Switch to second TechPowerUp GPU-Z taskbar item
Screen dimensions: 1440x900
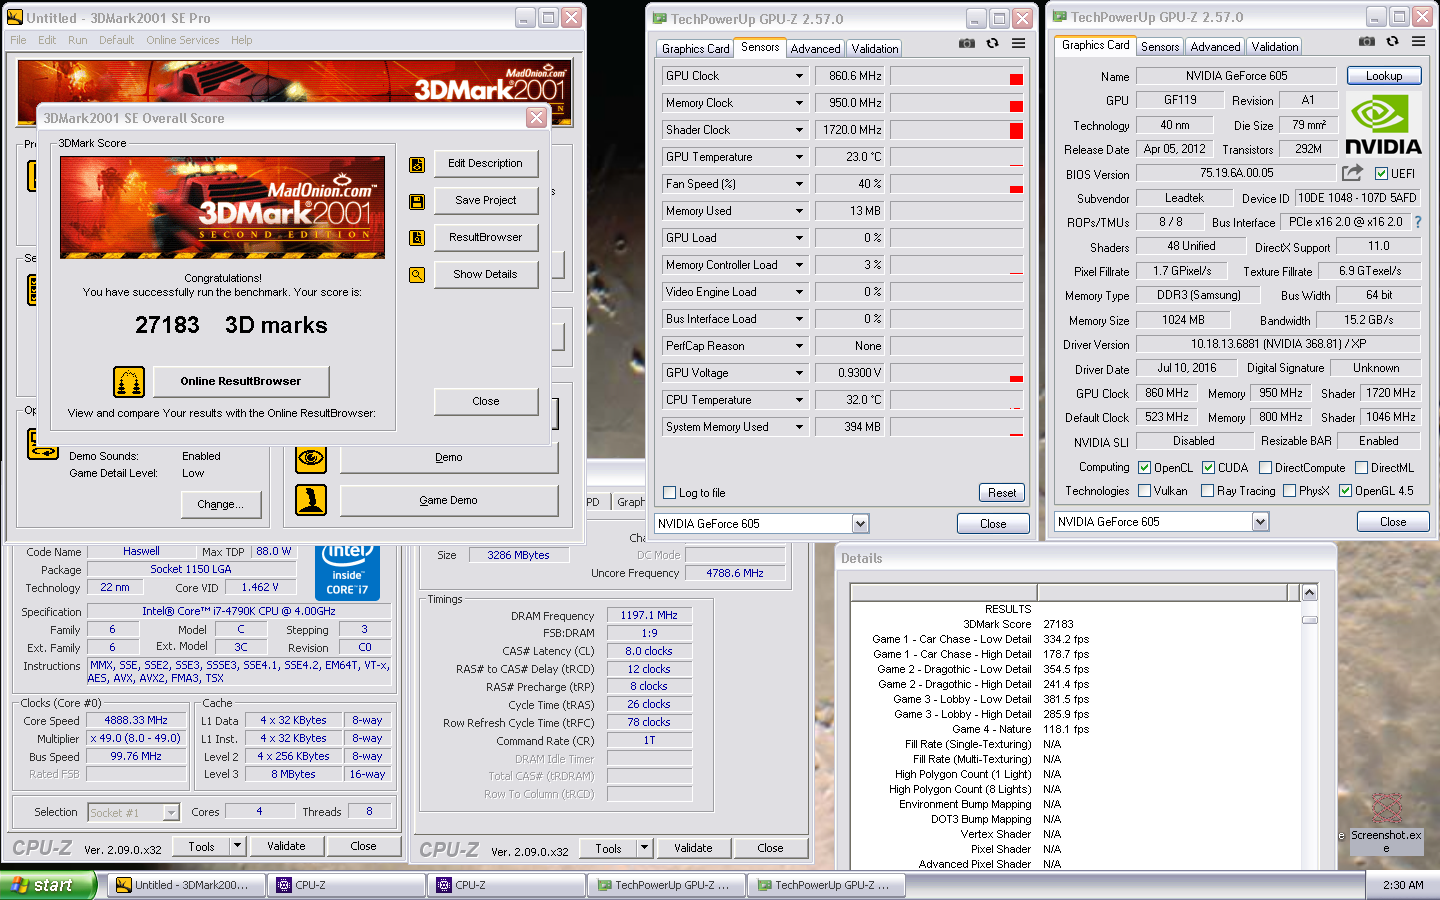[x=827, y=885]
